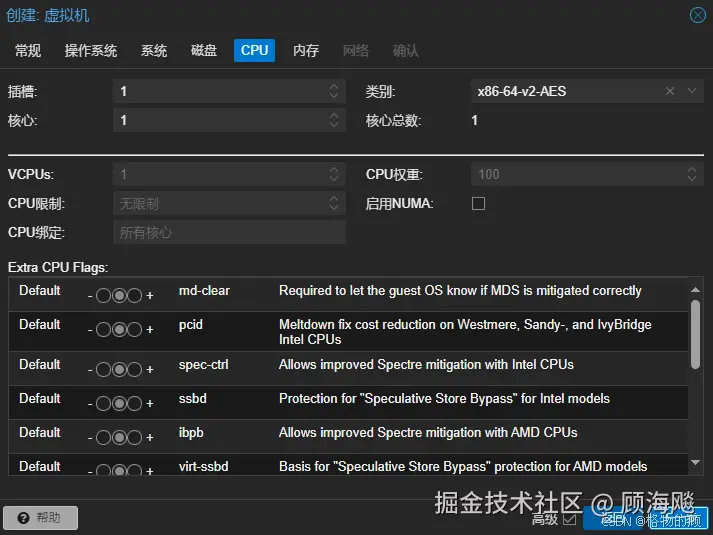Decrease the 插槽 sockets value
Screen dimensions: 713x535
click(x=334, y=96)
